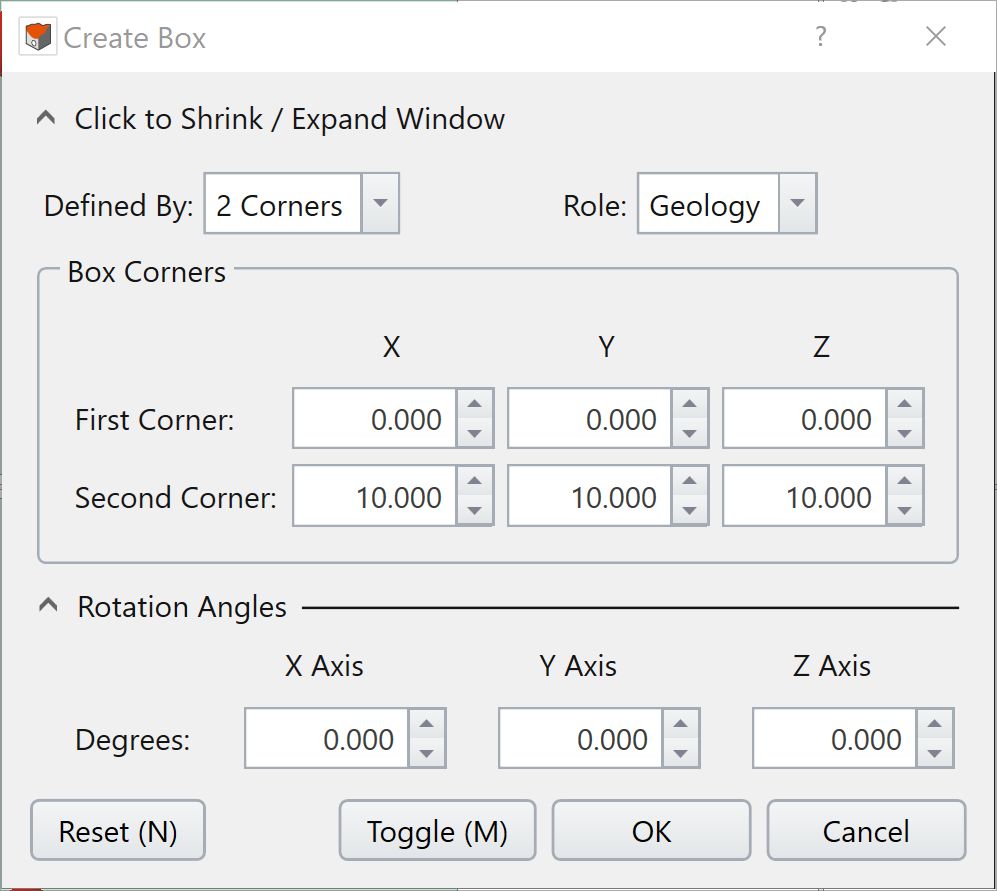The height and width of the screenshot is (891, 997).
Task: Increase First Corner Y with up arrow
Action: coord(689,404)
